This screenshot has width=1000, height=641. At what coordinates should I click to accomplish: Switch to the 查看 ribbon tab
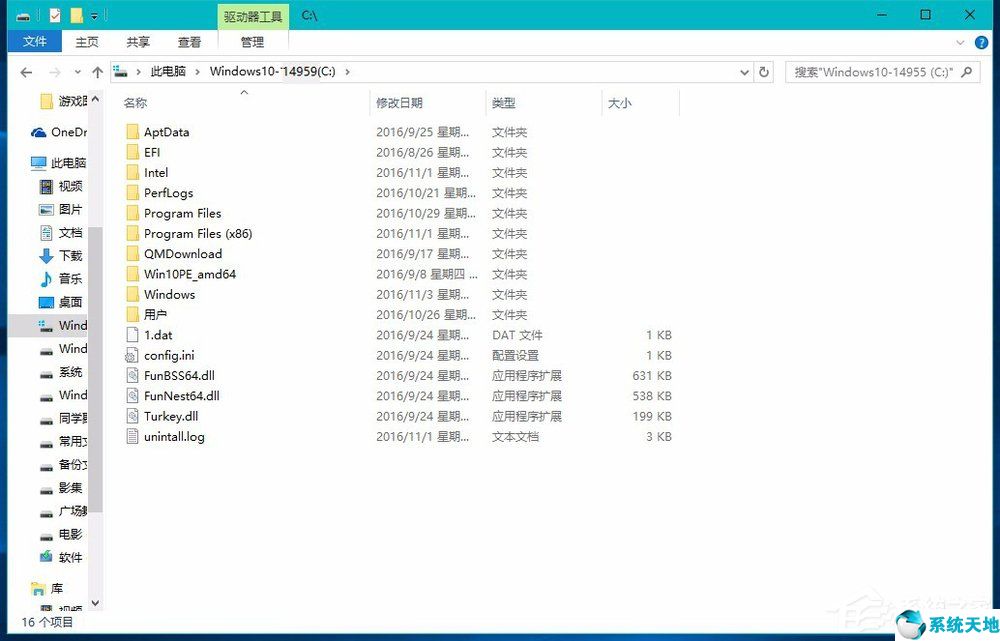189,41
